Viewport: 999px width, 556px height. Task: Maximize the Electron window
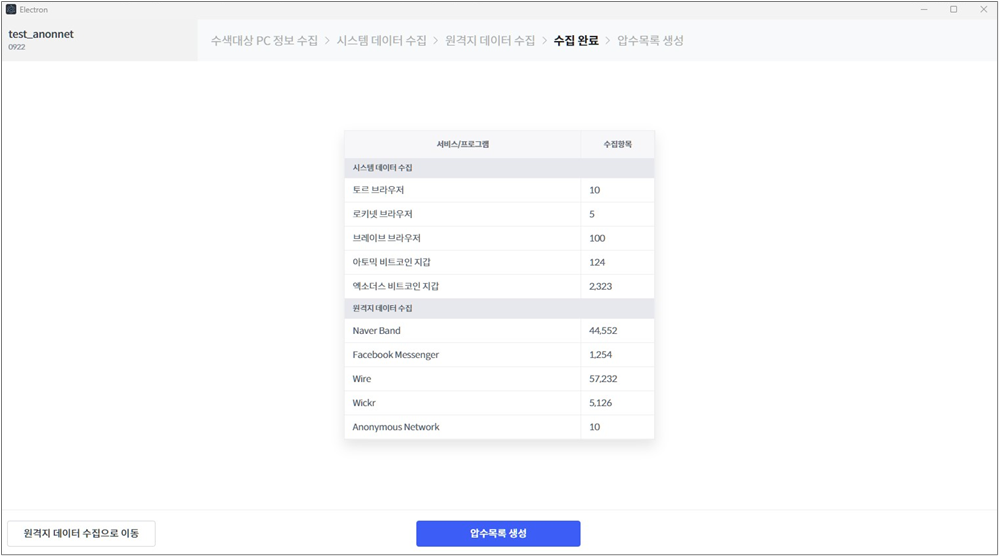coord(953,9)
